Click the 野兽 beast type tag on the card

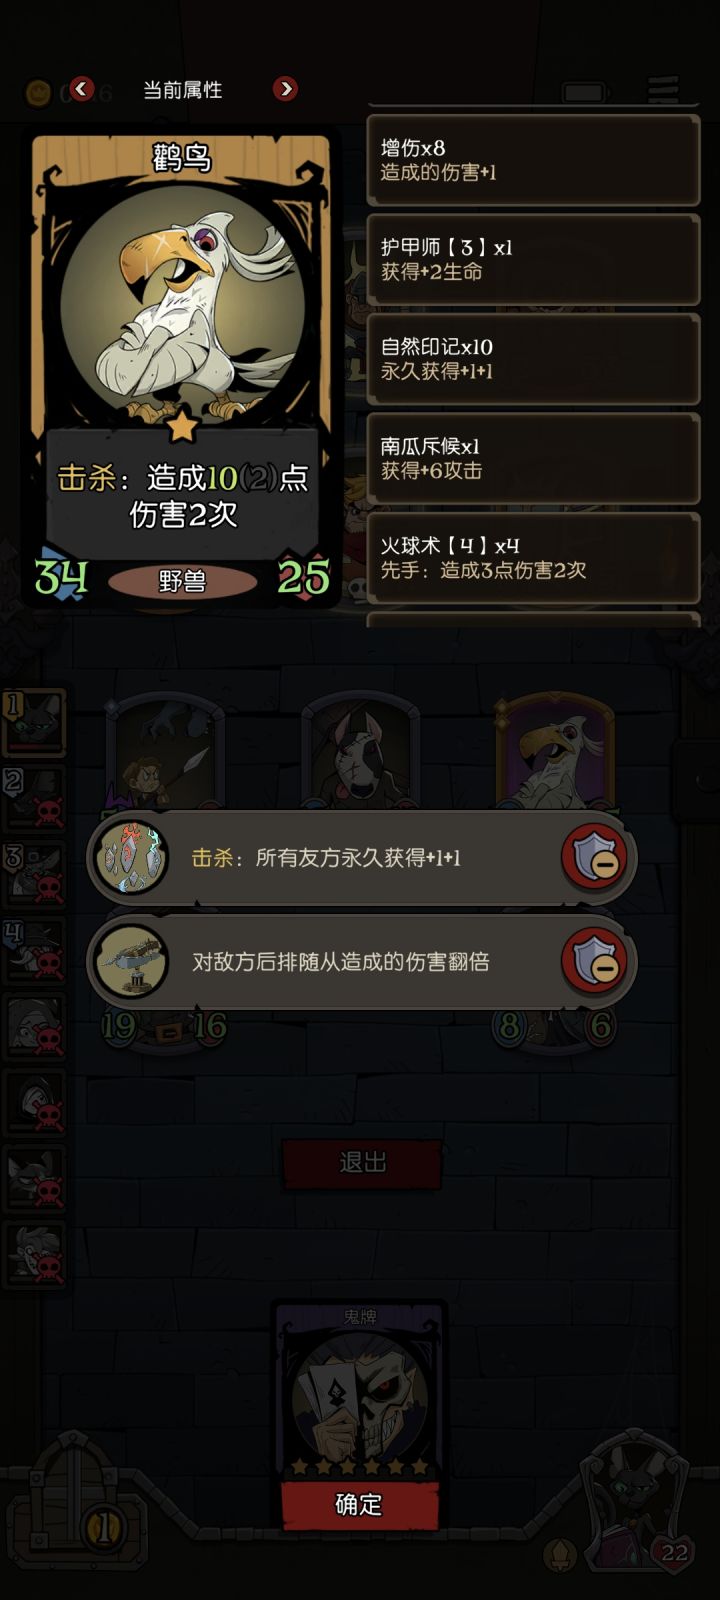pyautogui.click(x=182, y=581)
